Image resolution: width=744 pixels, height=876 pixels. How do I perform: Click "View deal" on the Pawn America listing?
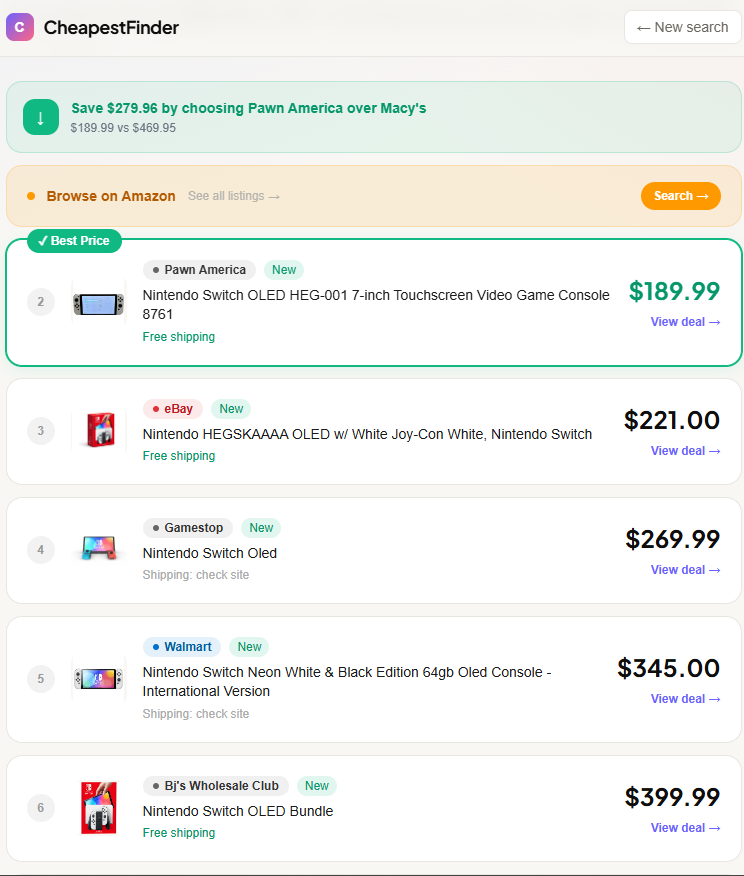pos(685,322)
